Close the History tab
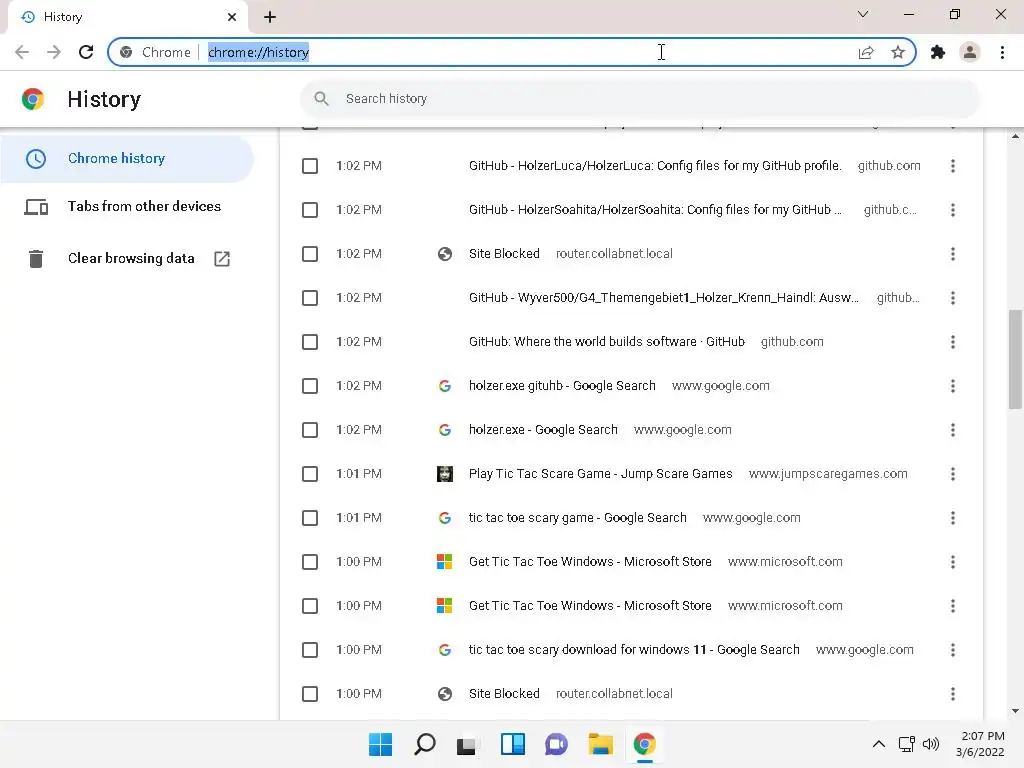This screenshot has width=1024, height=768. pyautogui.click(x=232, y=17)
